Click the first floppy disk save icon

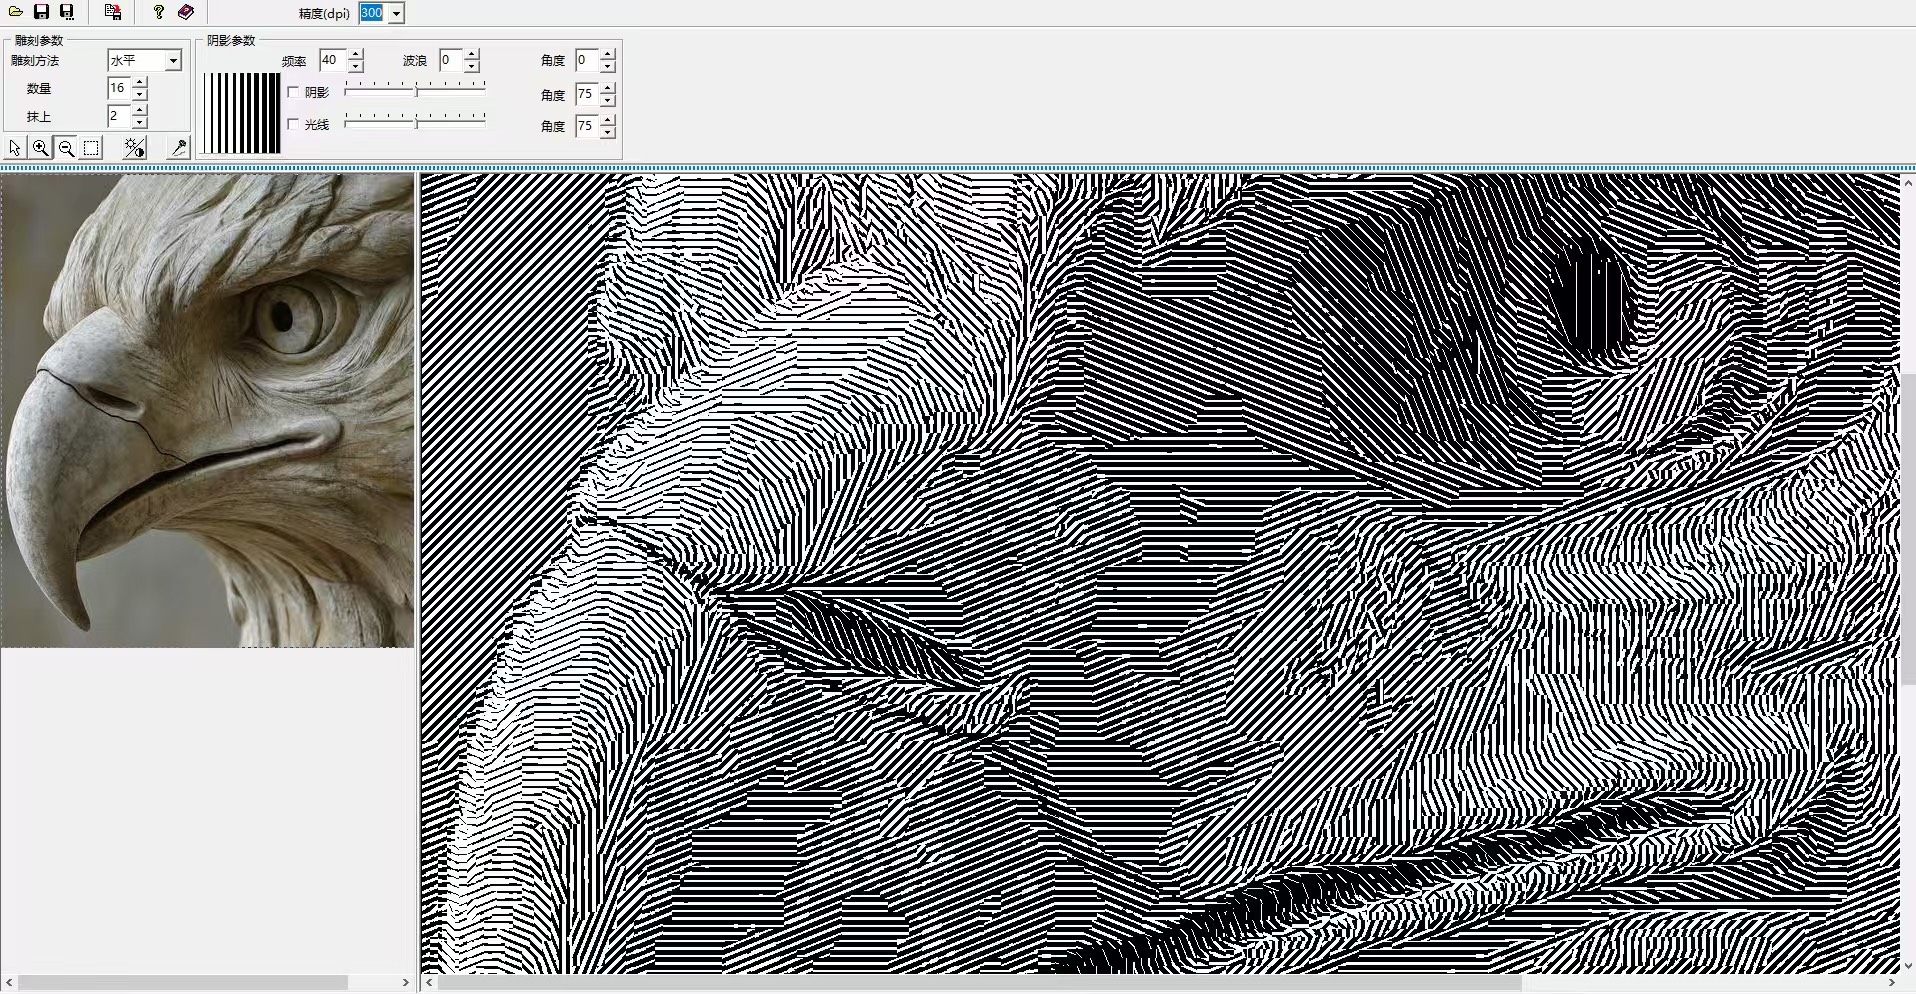pos(41,12)
